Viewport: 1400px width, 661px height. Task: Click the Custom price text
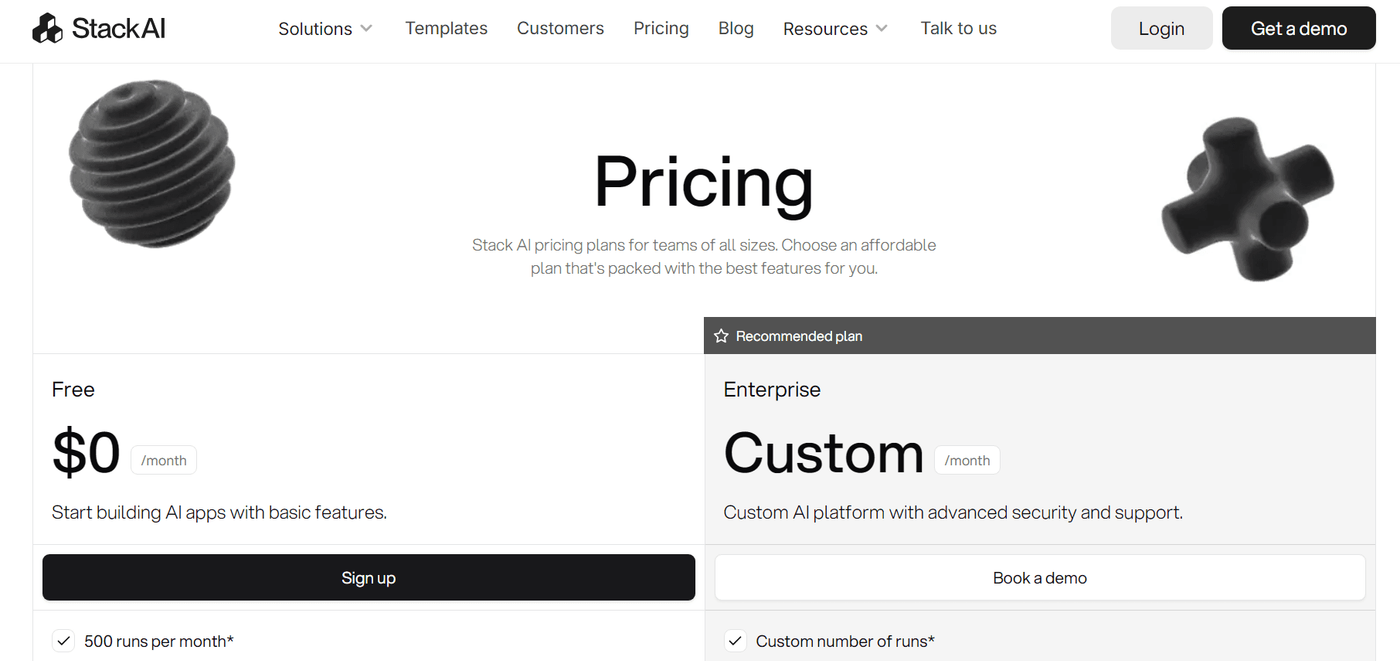click(824, 453)
